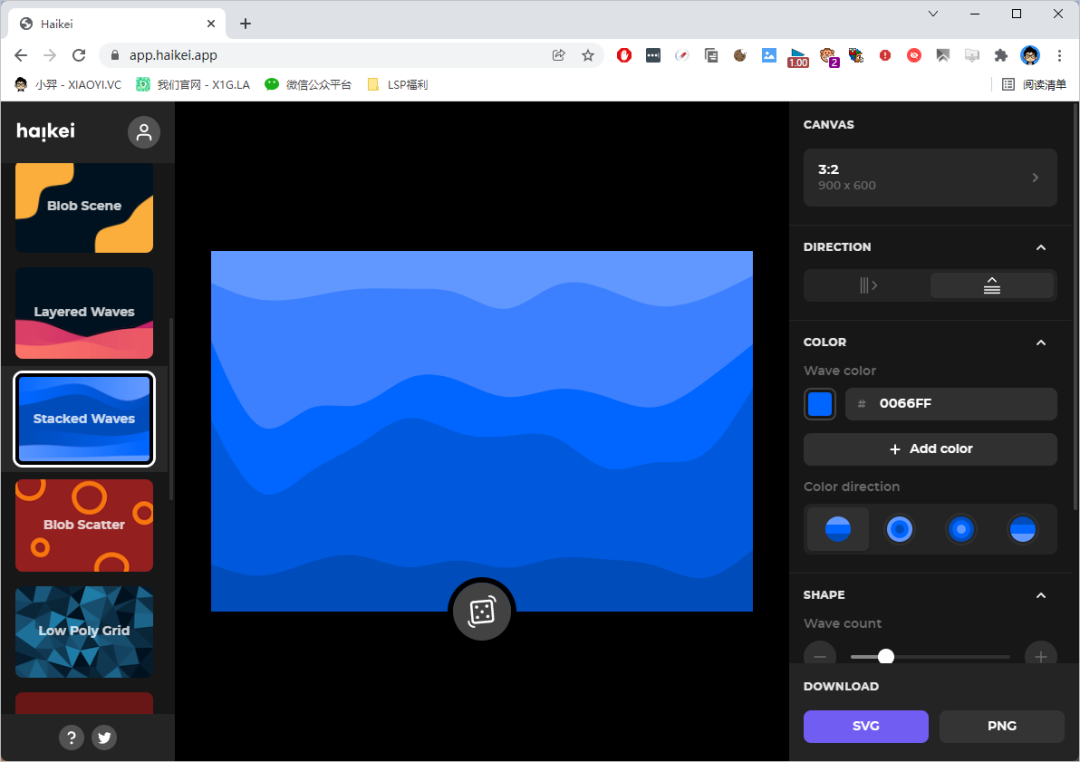This screenshot has height=762, width=1080.
Task: Open the 3:2 canvas size selector
Action: (x=930, y=177)
